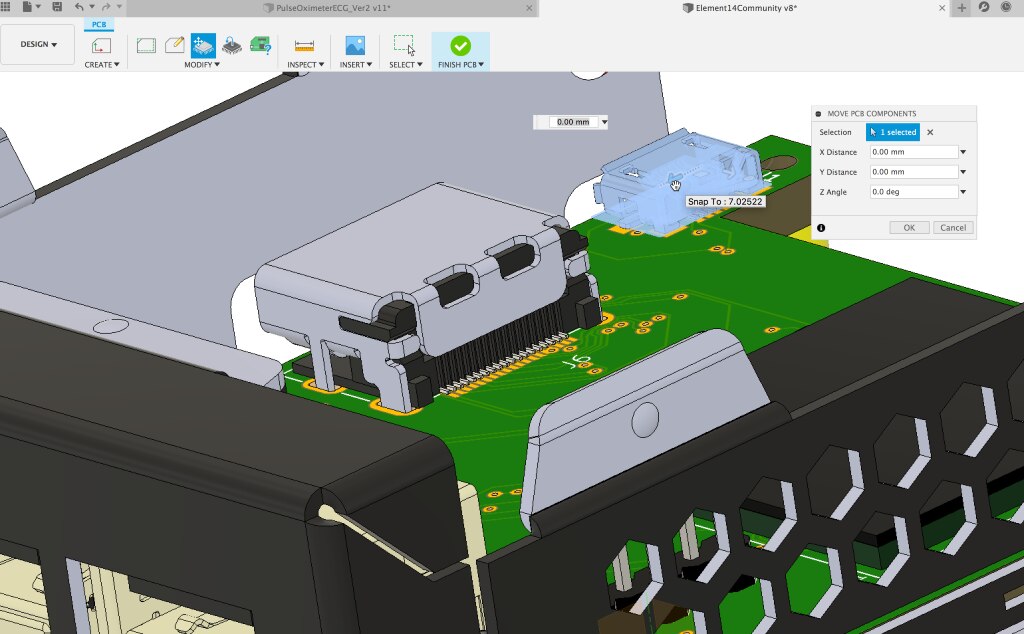Select the Modify board shape icon
The width and height of the screenshot is (1024, 634).
(146, 45)
